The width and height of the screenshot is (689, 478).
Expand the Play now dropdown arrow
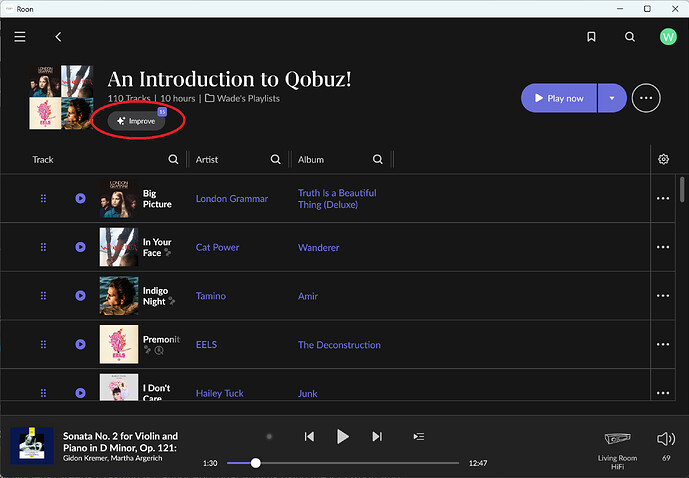tap(612, 98)
